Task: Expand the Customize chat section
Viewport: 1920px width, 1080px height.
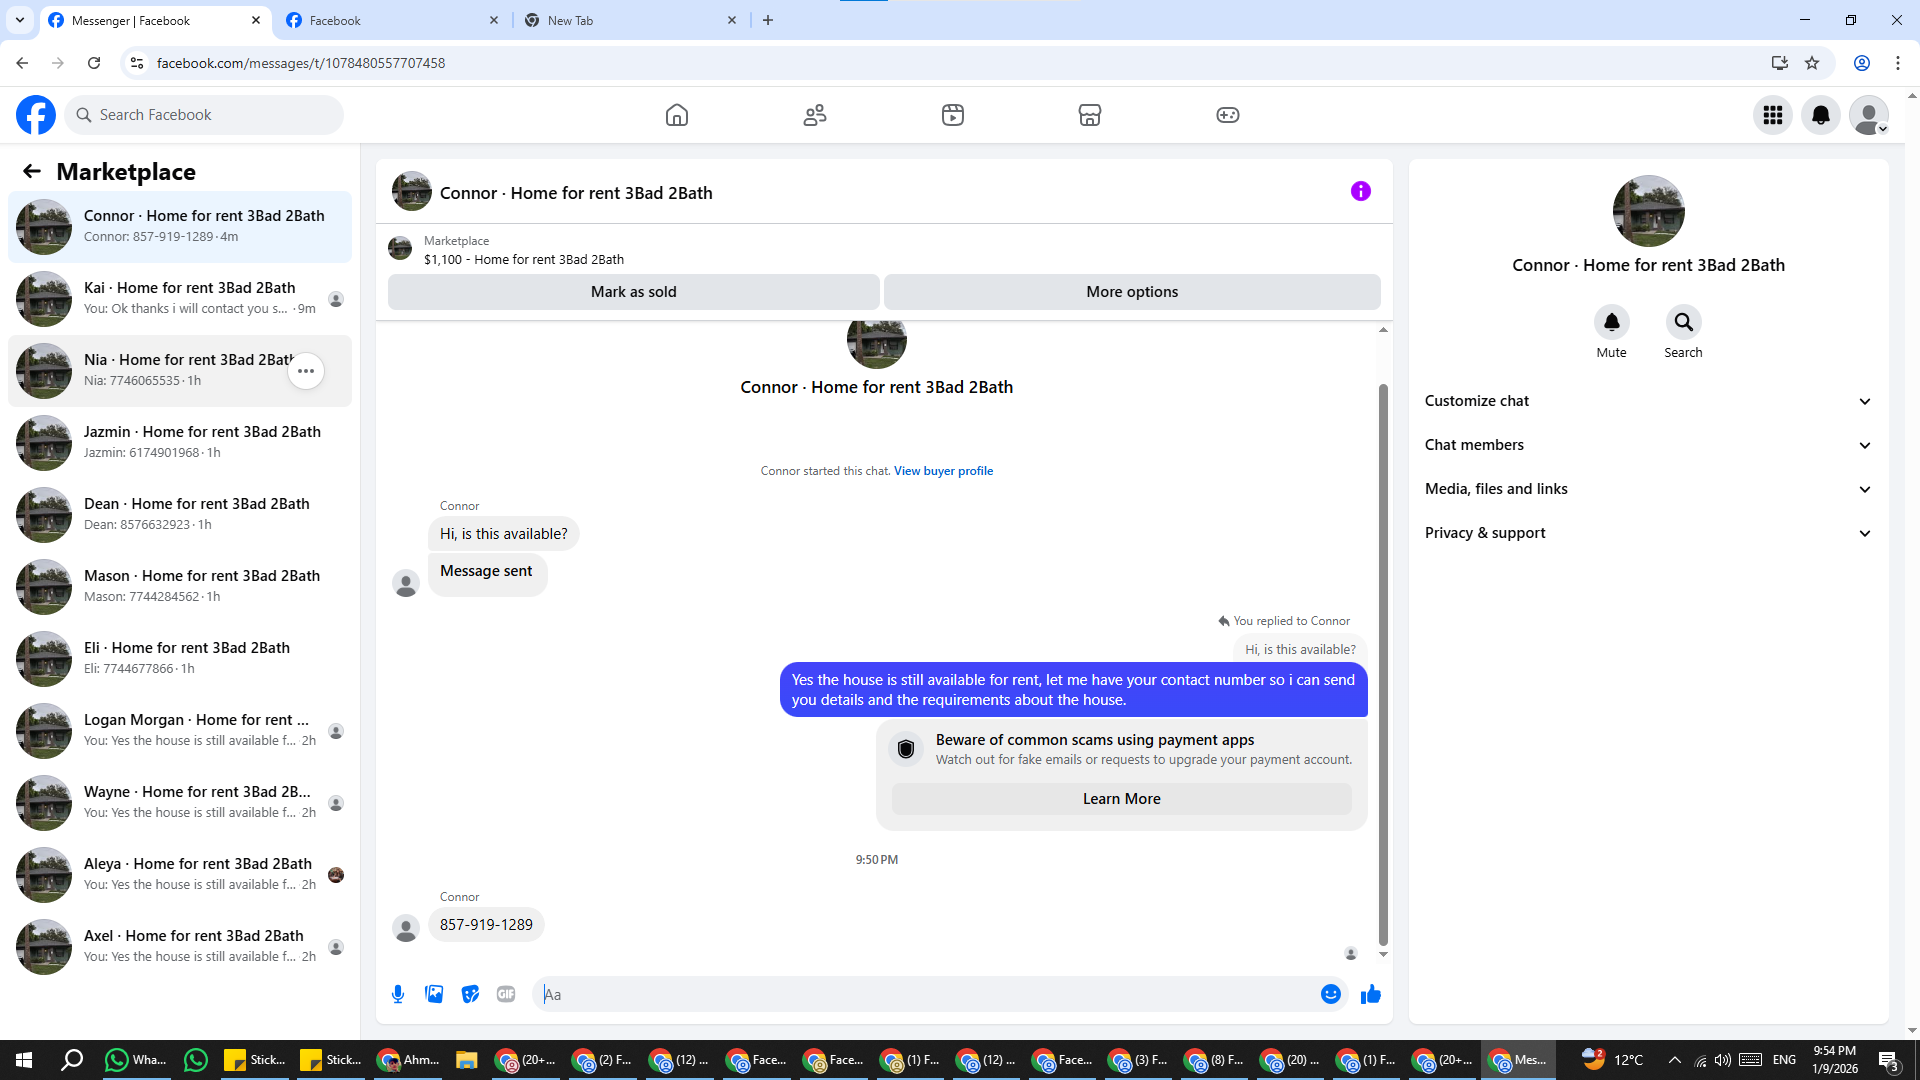Action: [1647, 401]
